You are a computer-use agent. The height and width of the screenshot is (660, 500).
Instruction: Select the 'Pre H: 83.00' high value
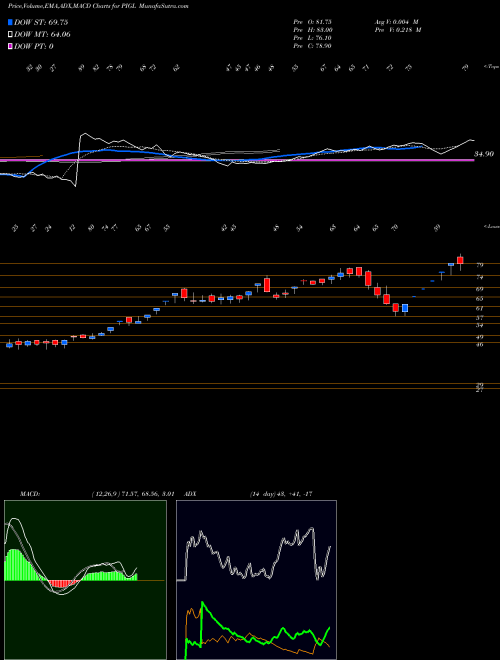(313, 29)
